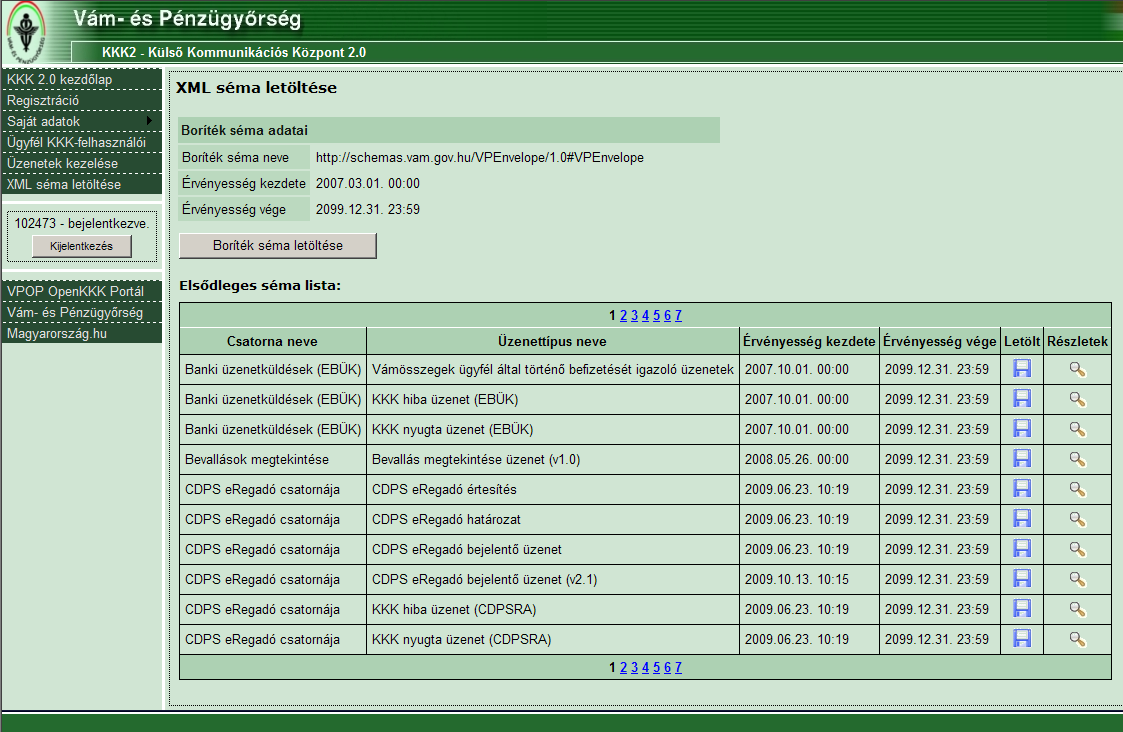View details of KKK nyugta üzenet (CDPSRA)
Viewport: 1123px width, 732px height.
click(1077, 640)
